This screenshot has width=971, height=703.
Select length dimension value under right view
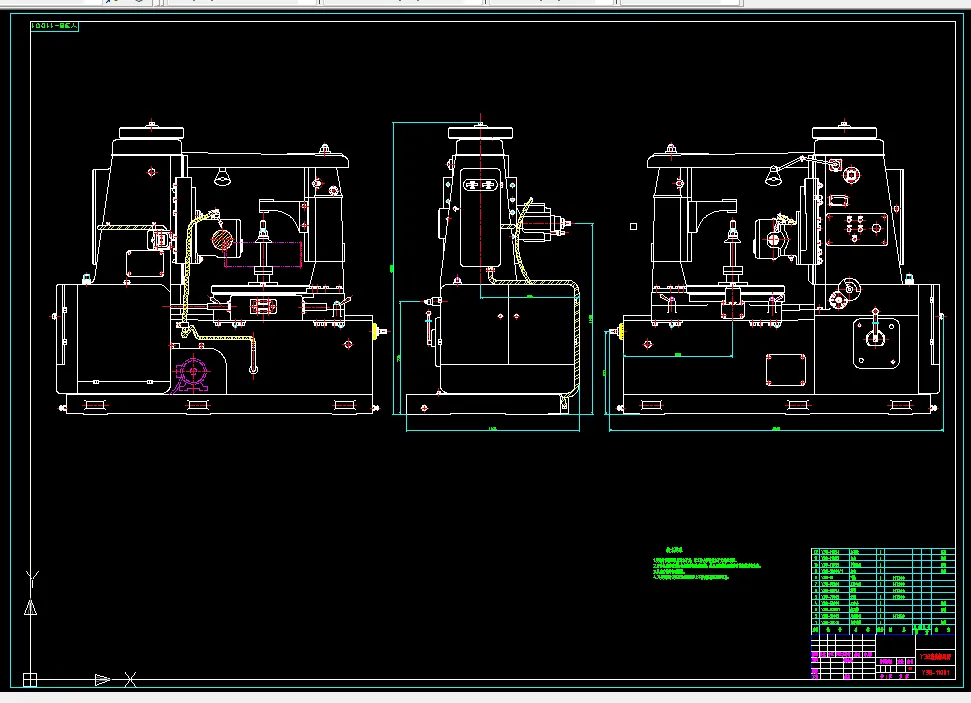(776, 429)
